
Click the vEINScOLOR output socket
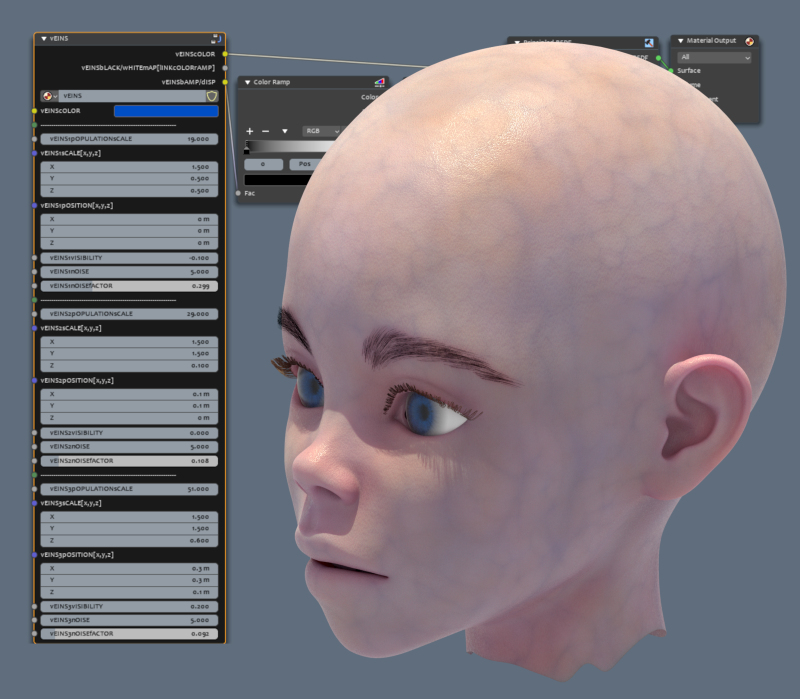pyautogui.click(x=225, y=54)
